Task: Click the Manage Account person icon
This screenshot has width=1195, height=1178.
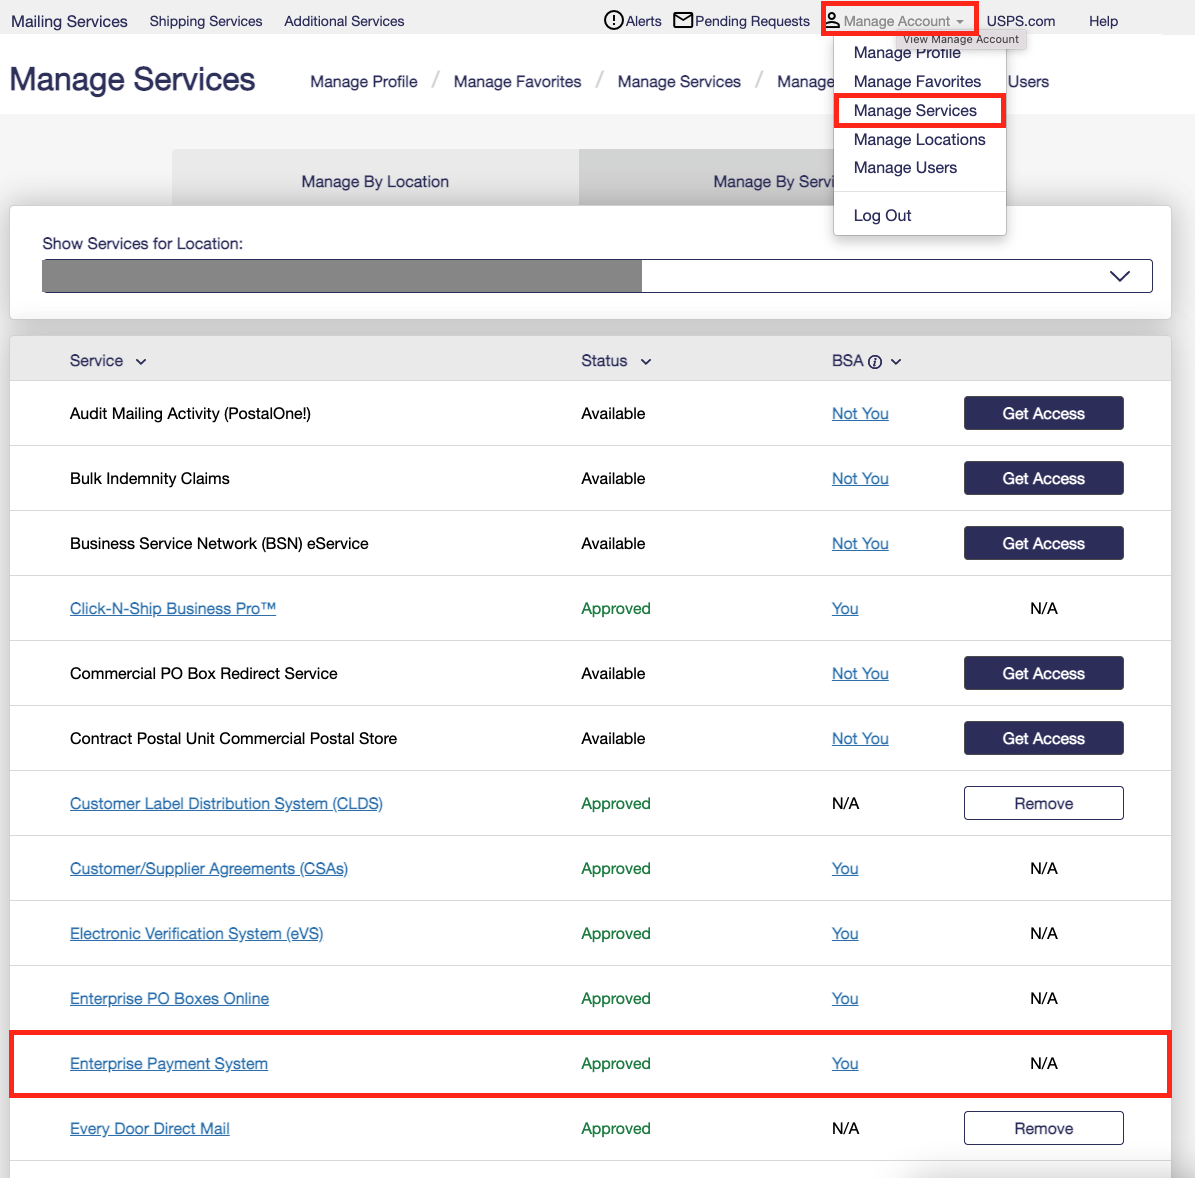Action: (x=832, y=20)
